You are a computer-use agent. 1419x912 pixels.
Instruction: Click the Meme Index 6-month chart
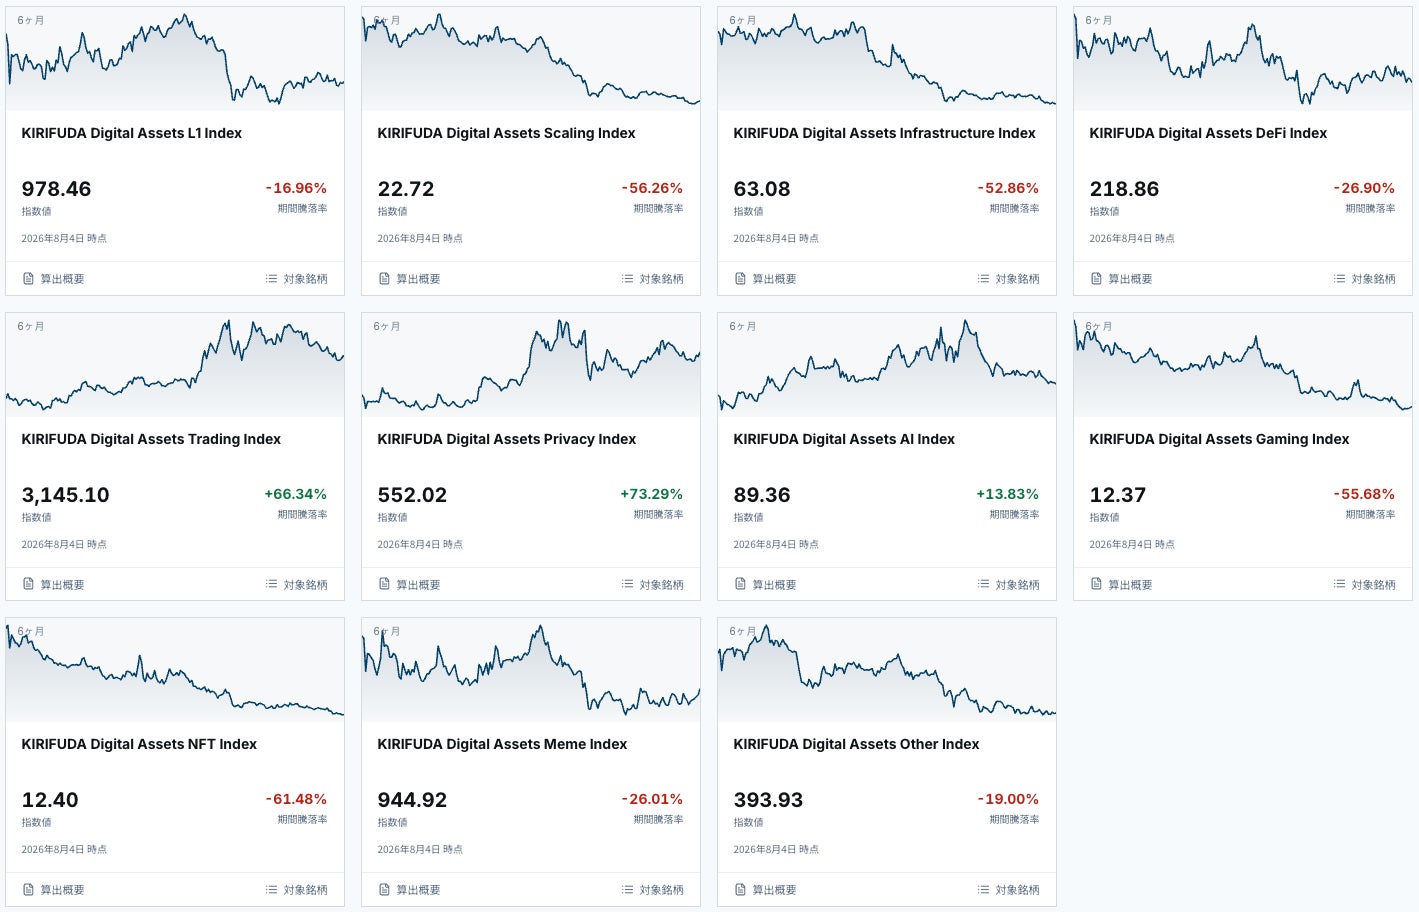pyautogui.click(x=531, y=670)
